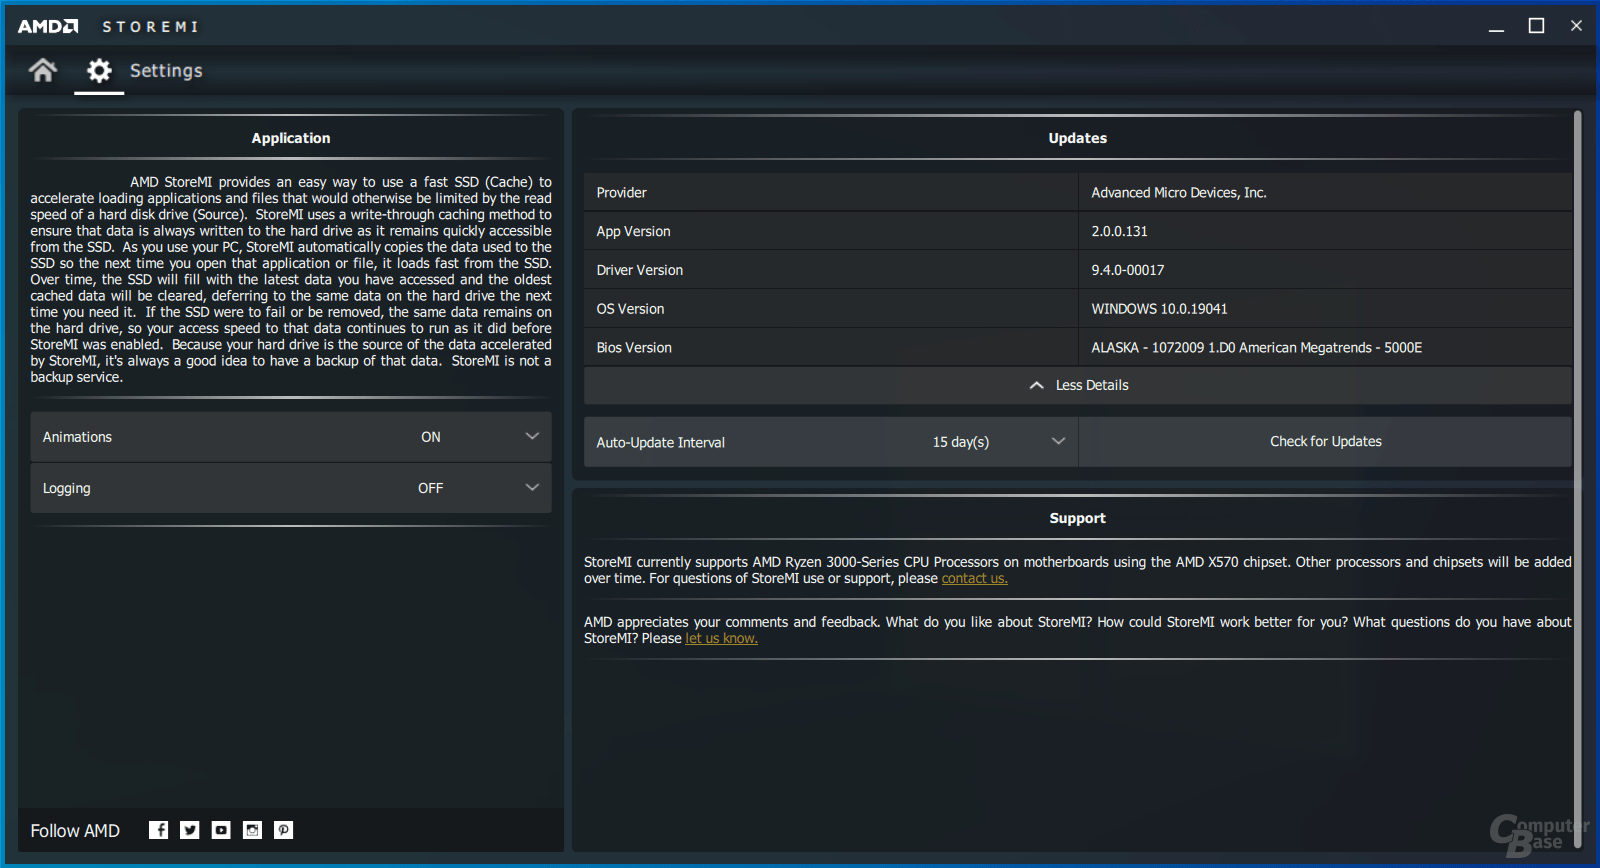Select the Settings tab label
Viewport: 1600px width, 868px height.
pos(166,71)
